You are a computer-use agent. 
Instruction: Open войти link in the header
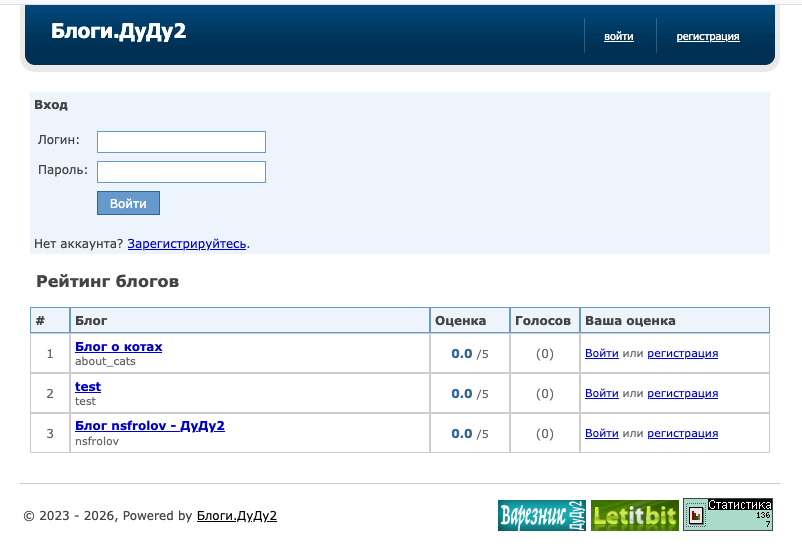[619, 36]
